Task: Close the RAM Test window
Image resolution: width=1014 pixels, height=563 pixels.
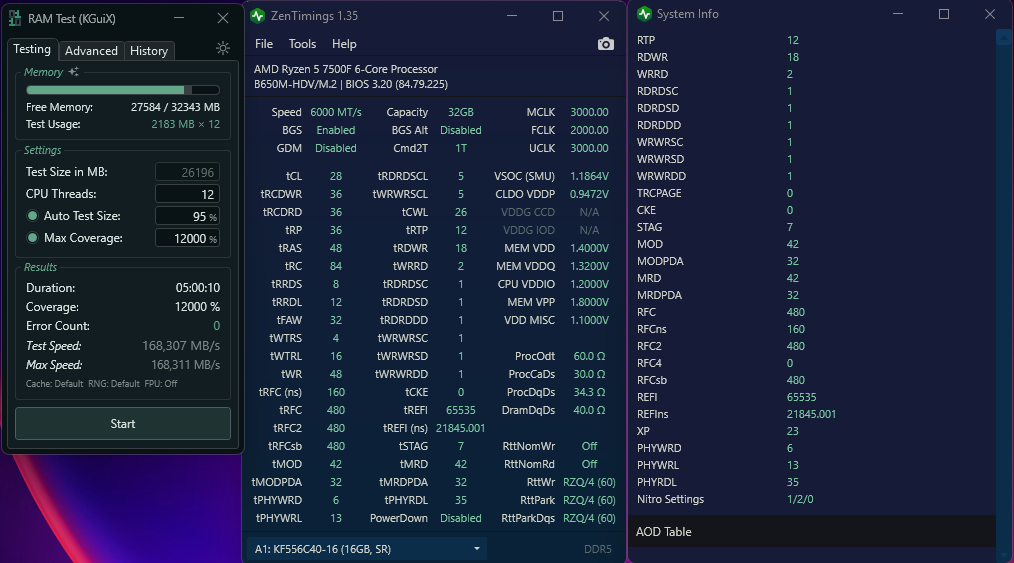Action: click(x=223, y=18)
